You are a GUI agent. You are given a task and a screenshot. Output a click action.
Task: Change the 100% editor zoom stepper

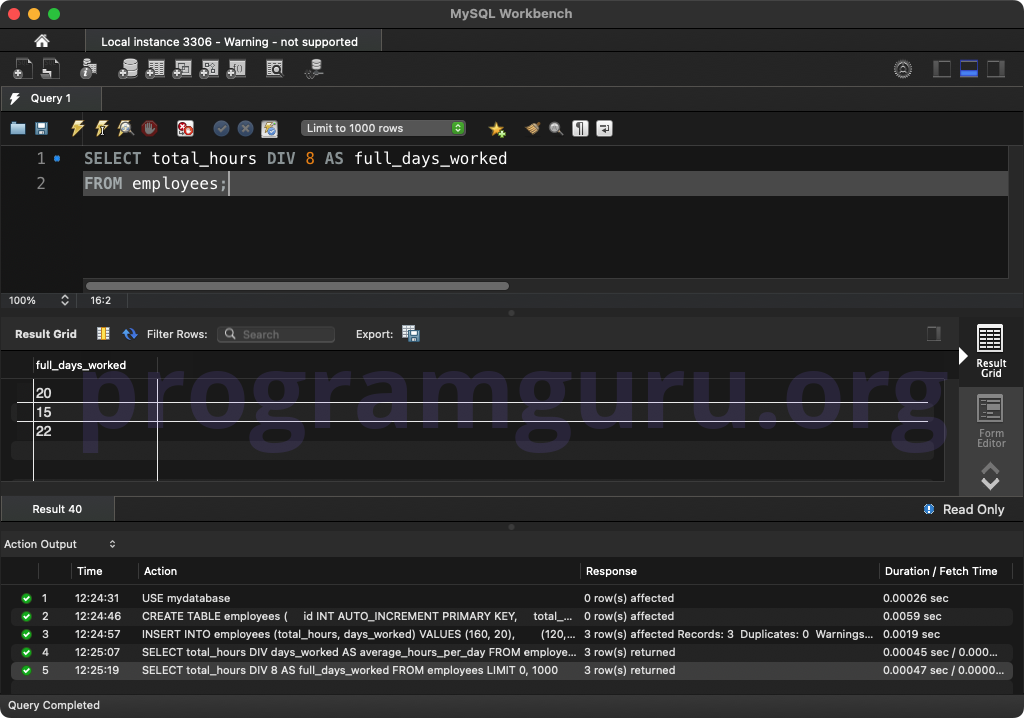[x=65, y=300]
